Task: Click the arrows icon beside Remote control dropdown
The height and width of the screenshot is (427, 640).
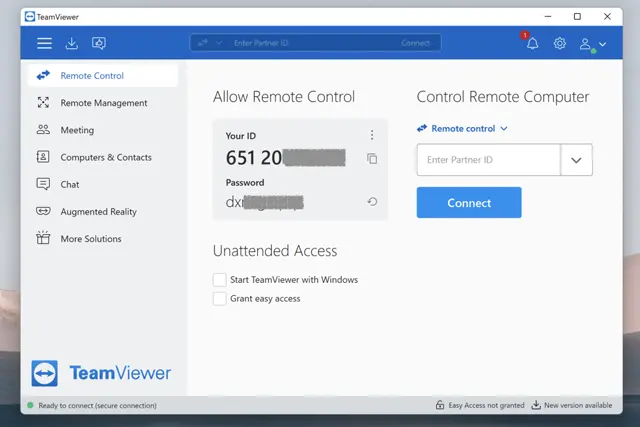Action: tap(422, 128)
